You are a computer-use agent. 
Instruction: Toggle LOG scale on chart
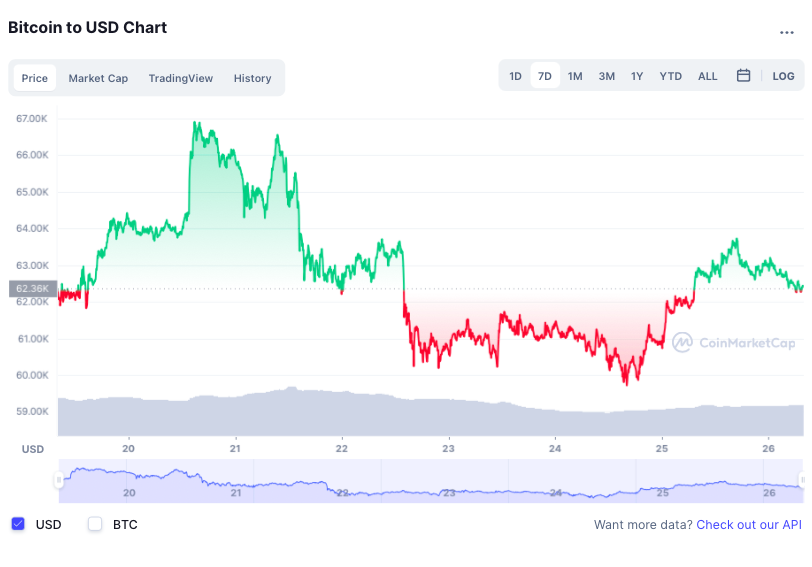[x=783, y=76]
